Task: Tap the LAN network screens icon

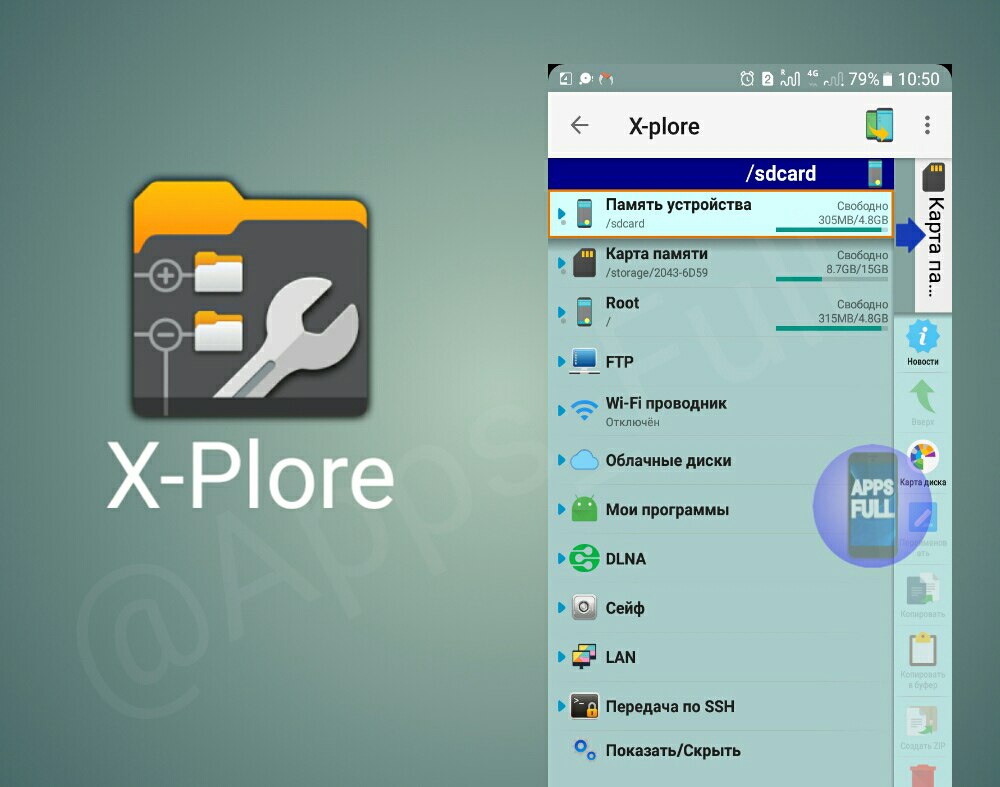Action: pos(584,656)
